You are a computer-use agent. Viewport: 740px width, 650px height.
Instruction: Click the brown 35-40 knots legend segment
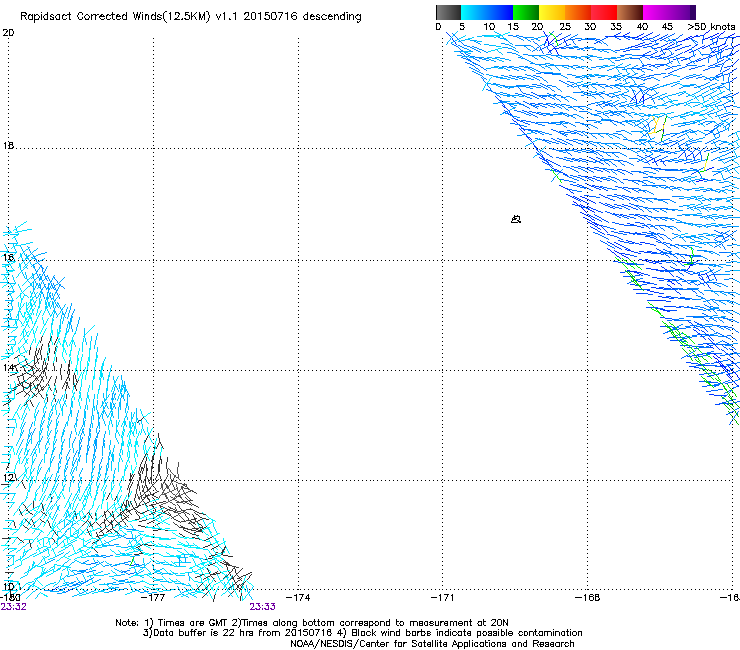click(630, 12)
